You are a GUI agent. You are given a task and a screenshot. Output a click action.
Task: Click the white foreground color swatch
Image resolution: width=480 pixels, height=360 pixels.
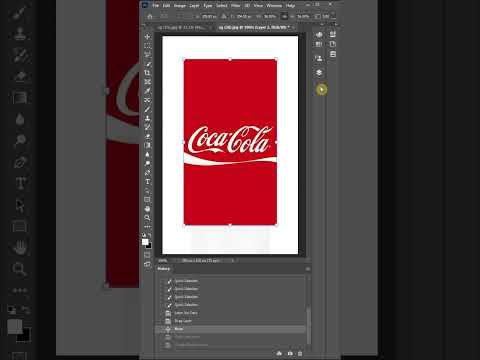tap(145, 242)
